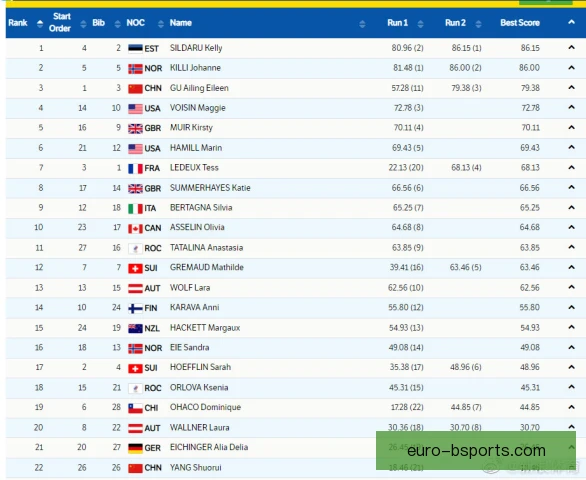Screen dimensions: 586x480
Task: Click Finland flag beside KARAVA Anni
Action: click(135, 308)
